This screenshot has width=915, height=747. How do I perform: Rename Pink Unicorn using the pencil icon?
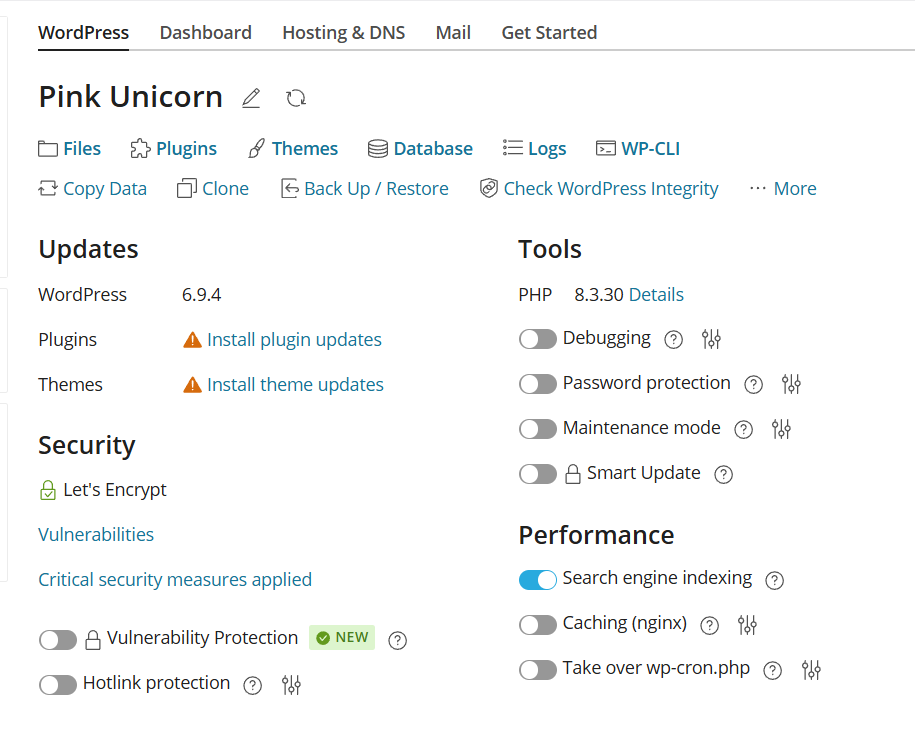click(250, 97)
